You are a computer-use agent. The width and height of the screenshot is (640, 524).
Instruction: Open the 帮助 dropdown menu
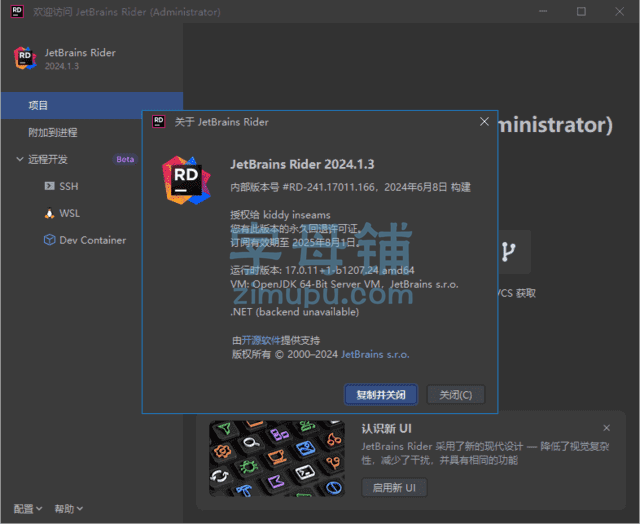click(x=69, y=508)
